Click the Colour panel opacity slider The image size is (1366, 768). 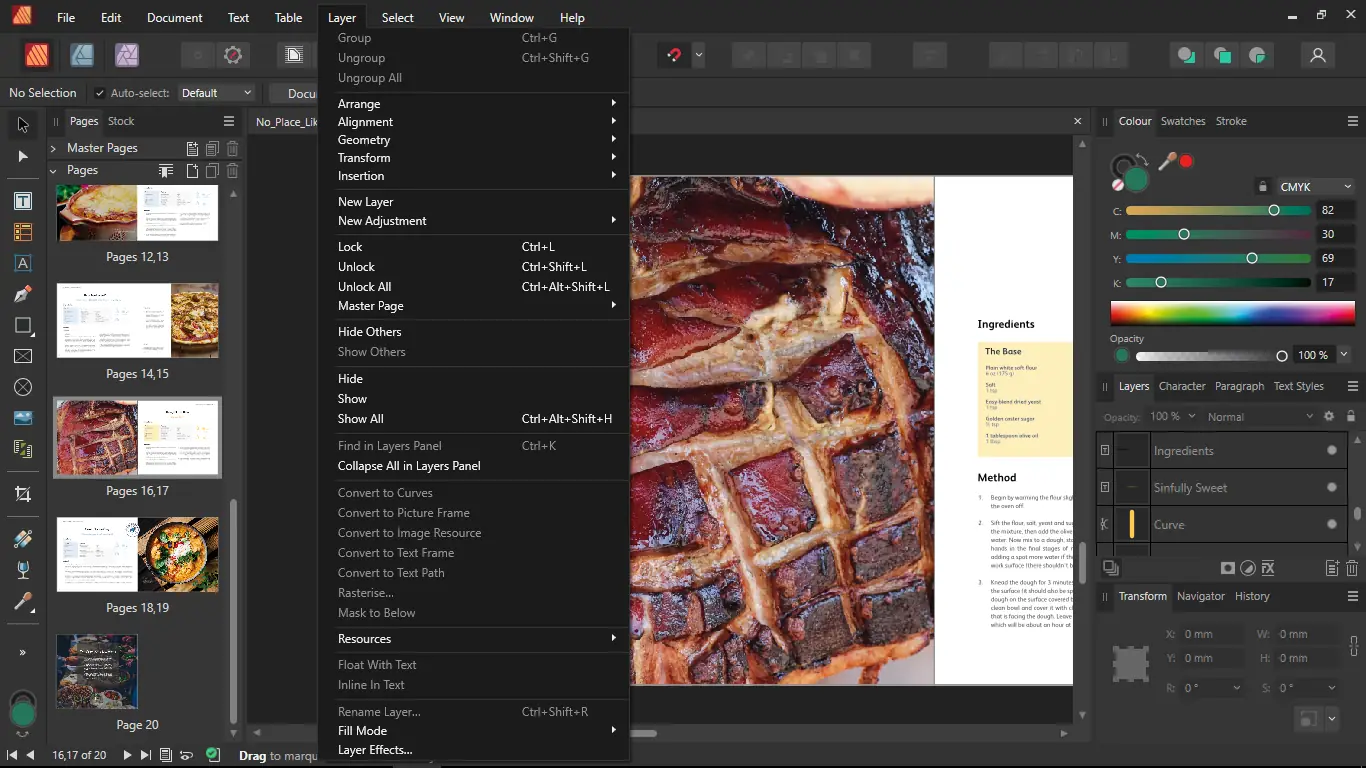click(x=1211, y=356)
